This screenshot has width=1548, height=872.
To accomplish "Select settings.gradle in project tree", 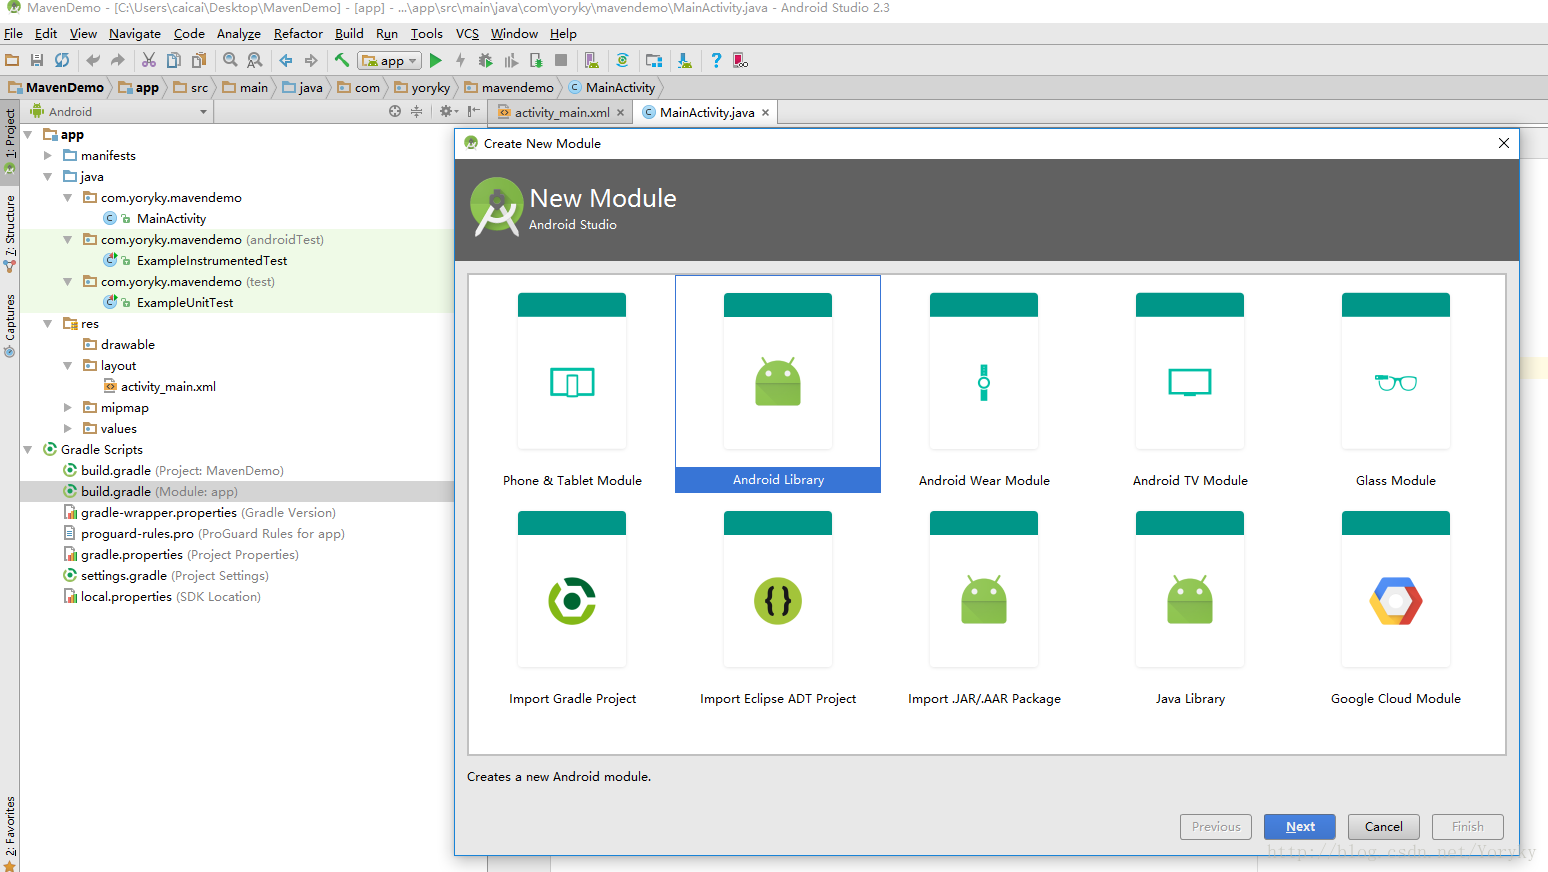I will tap(174, 575).
